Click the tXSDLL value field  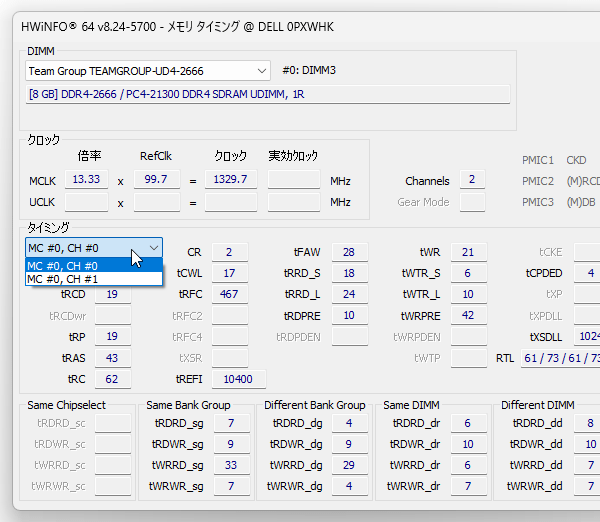pyautogui.click(x=587, y=336)
